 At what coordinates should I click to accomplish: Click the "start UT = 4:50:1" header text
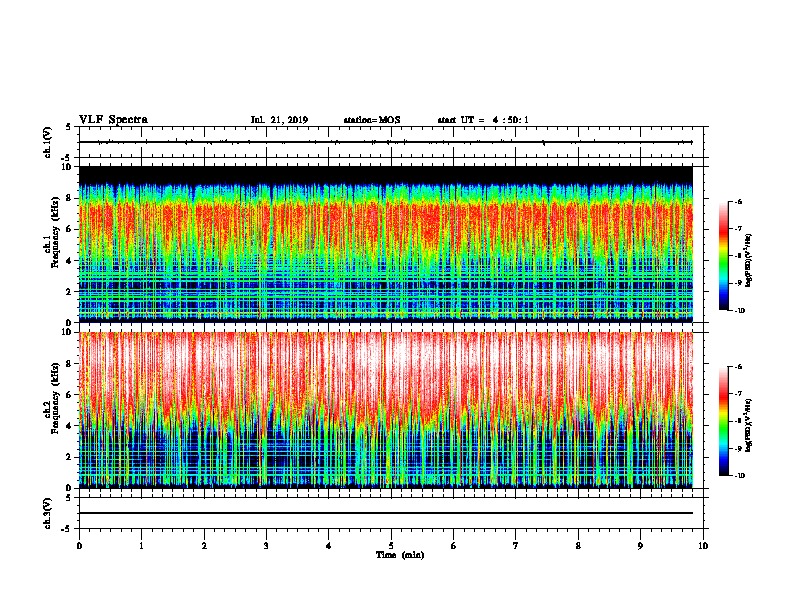point(483,120)
